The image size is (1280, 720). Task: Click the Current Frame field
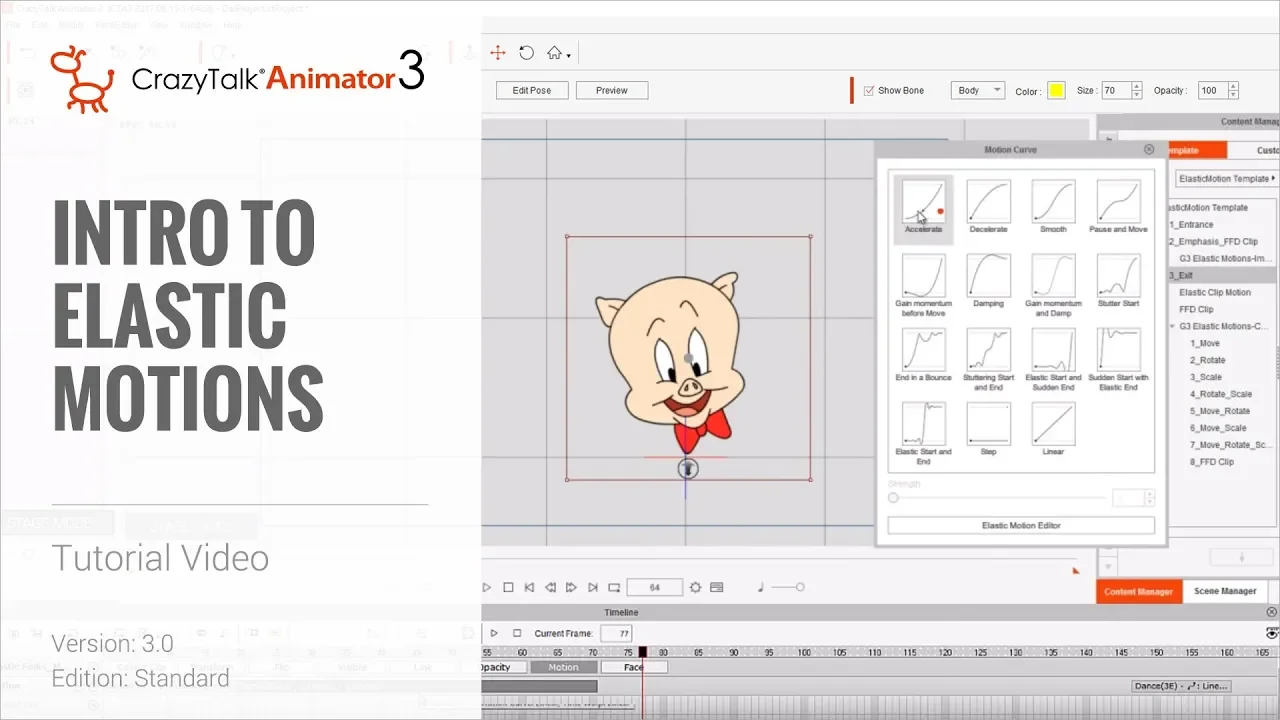click(616, 633)
